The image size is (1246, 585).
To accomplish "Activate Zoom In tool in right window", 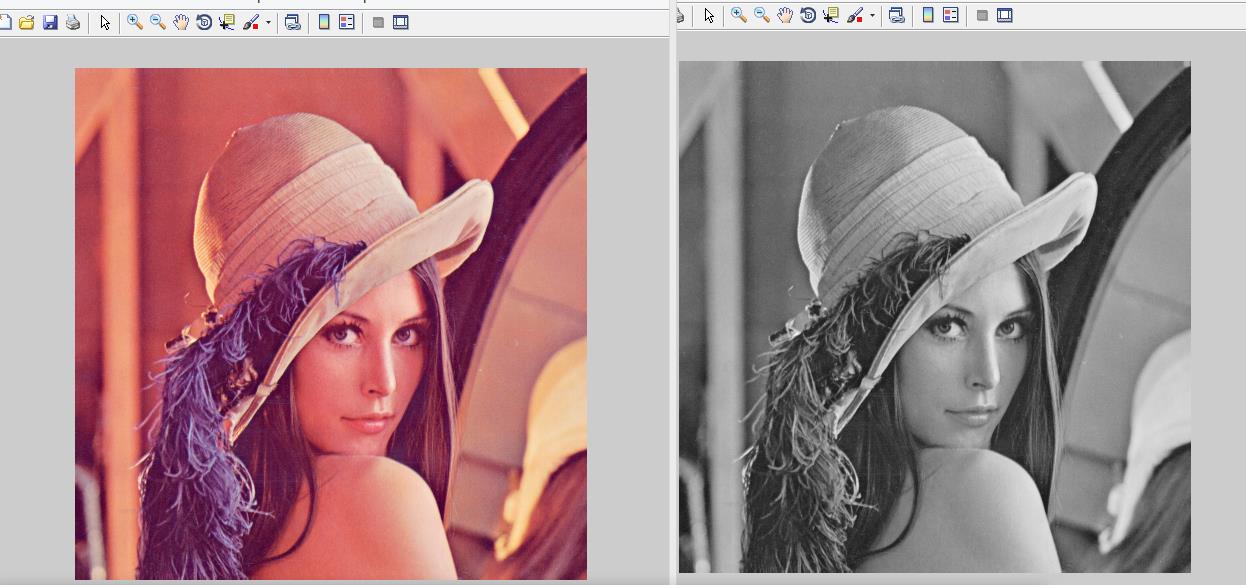I will (738, 15).
